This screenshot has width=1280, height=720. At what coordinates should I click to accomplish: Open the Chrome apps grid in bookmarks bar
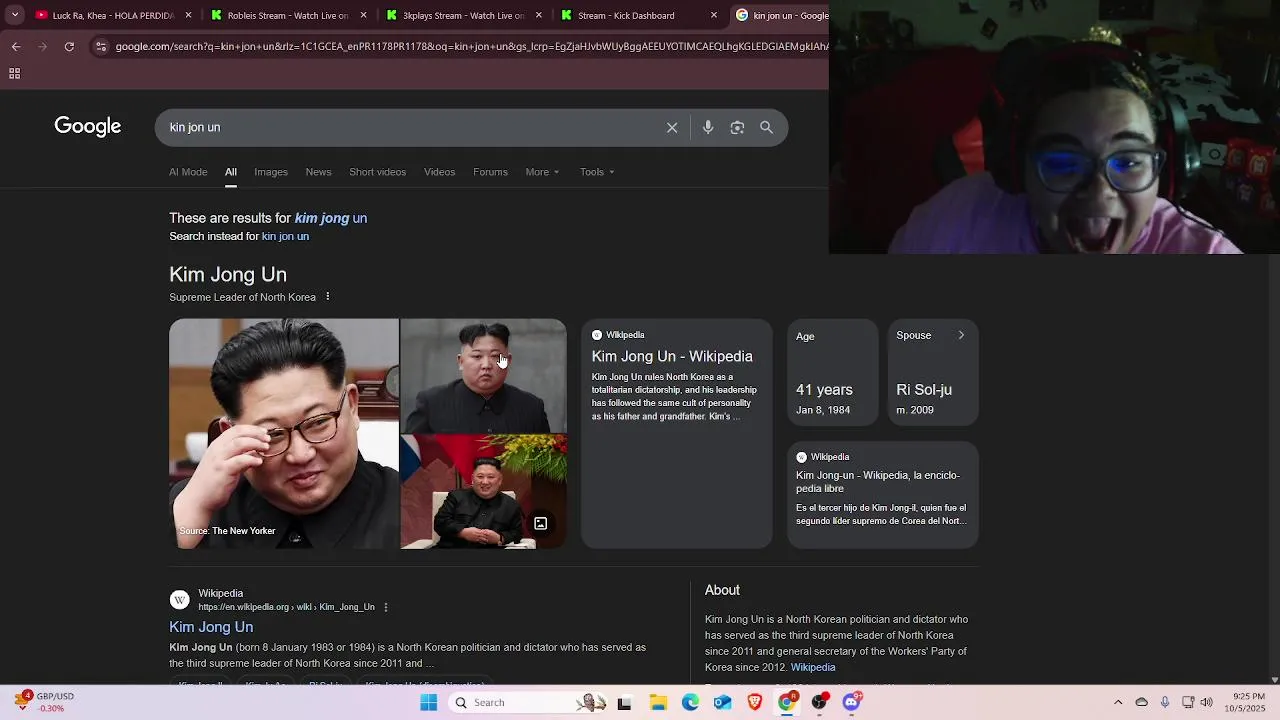coord(14,74)
